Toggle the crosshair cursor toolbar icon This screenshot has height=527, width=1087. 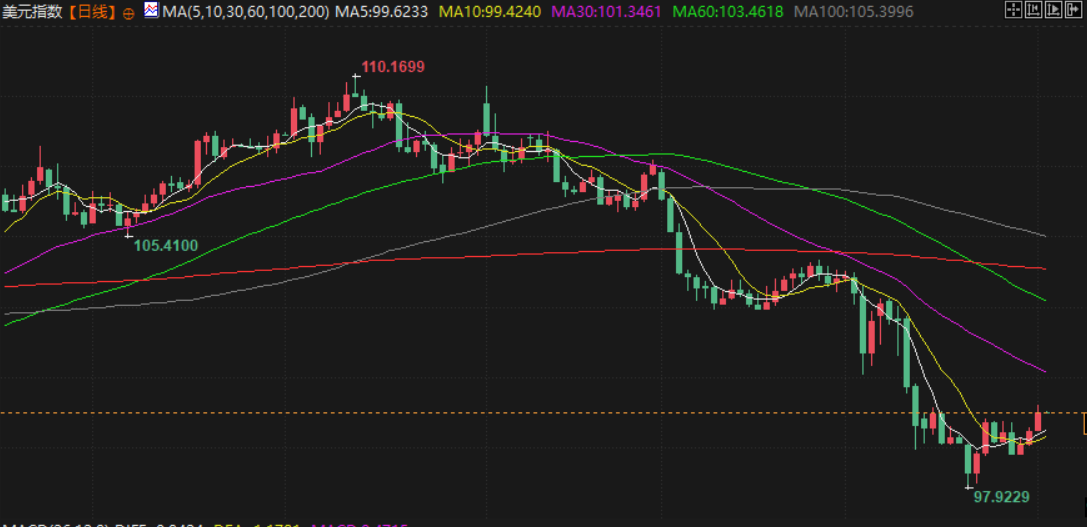pos(1013,10)
